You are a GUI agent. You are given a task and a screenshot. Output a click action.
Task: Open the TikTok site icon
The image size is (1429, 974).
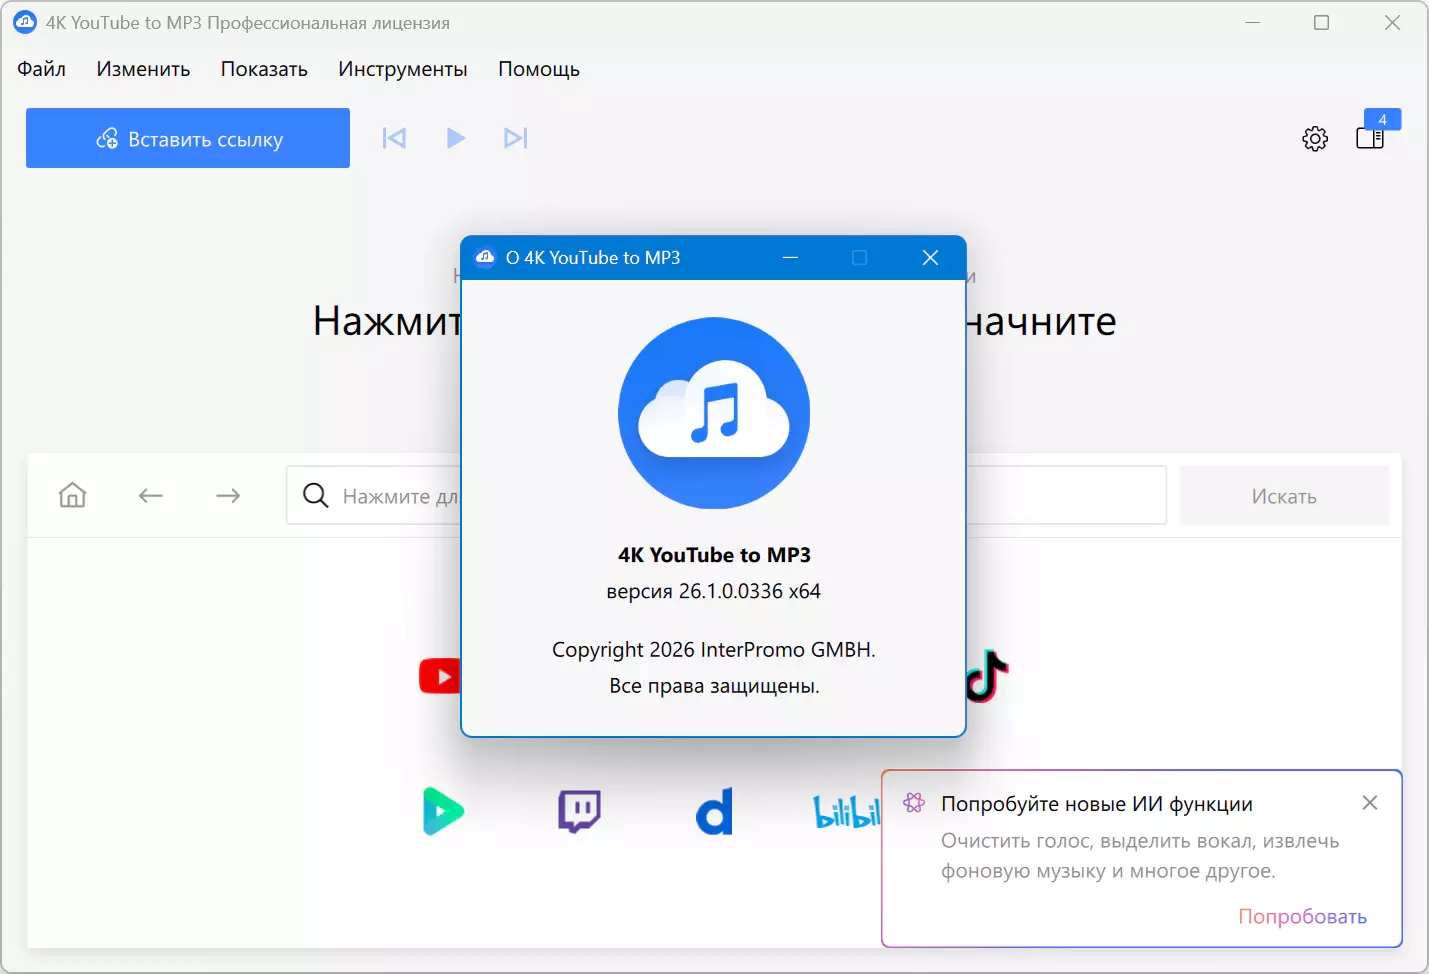987,676
